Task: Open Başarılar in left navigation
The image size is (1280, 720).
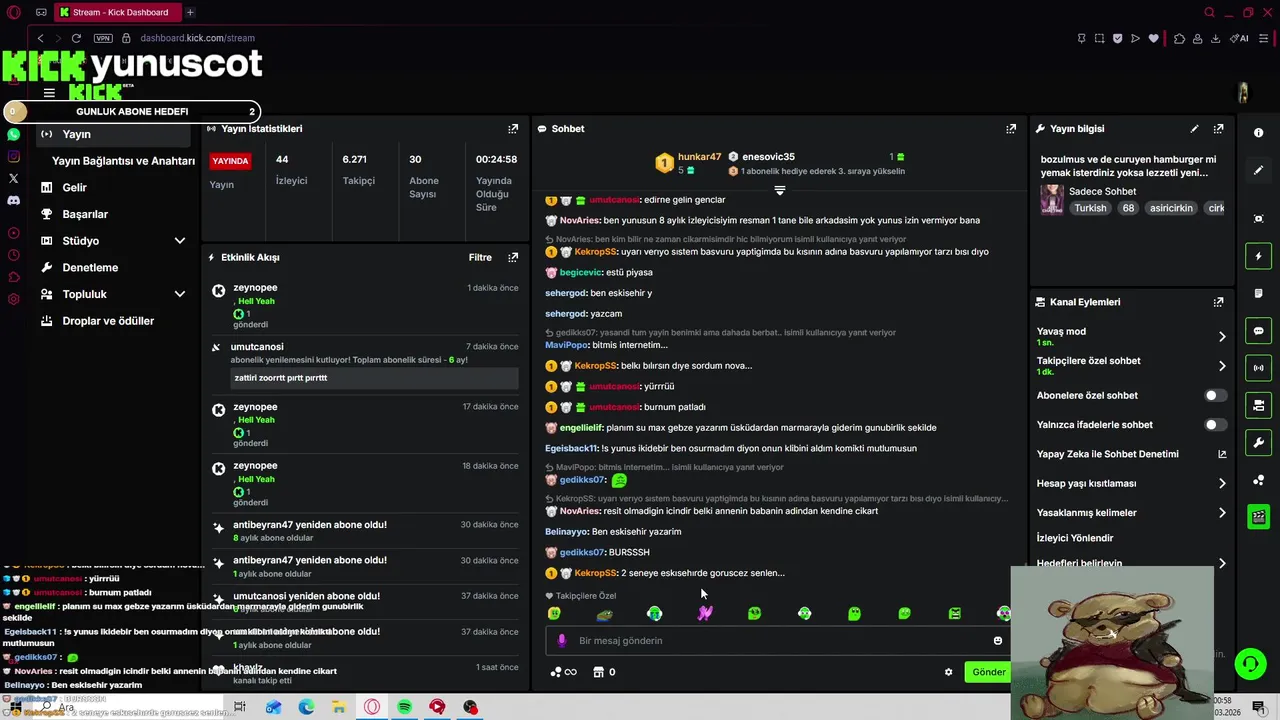Action: click(85, 214)
